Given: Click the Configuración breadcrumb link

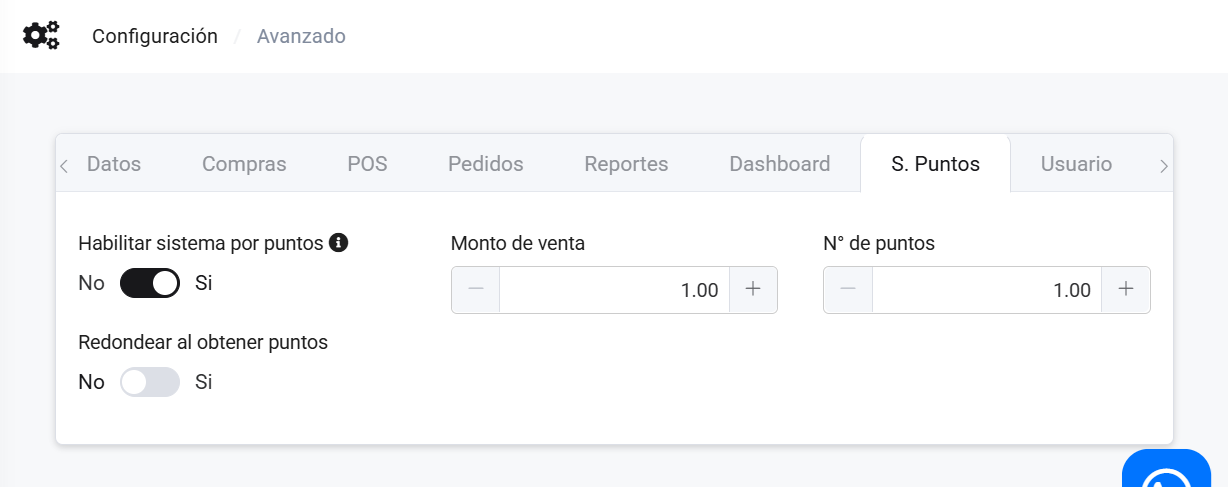Looking at the screenshot, I should 155,36.
